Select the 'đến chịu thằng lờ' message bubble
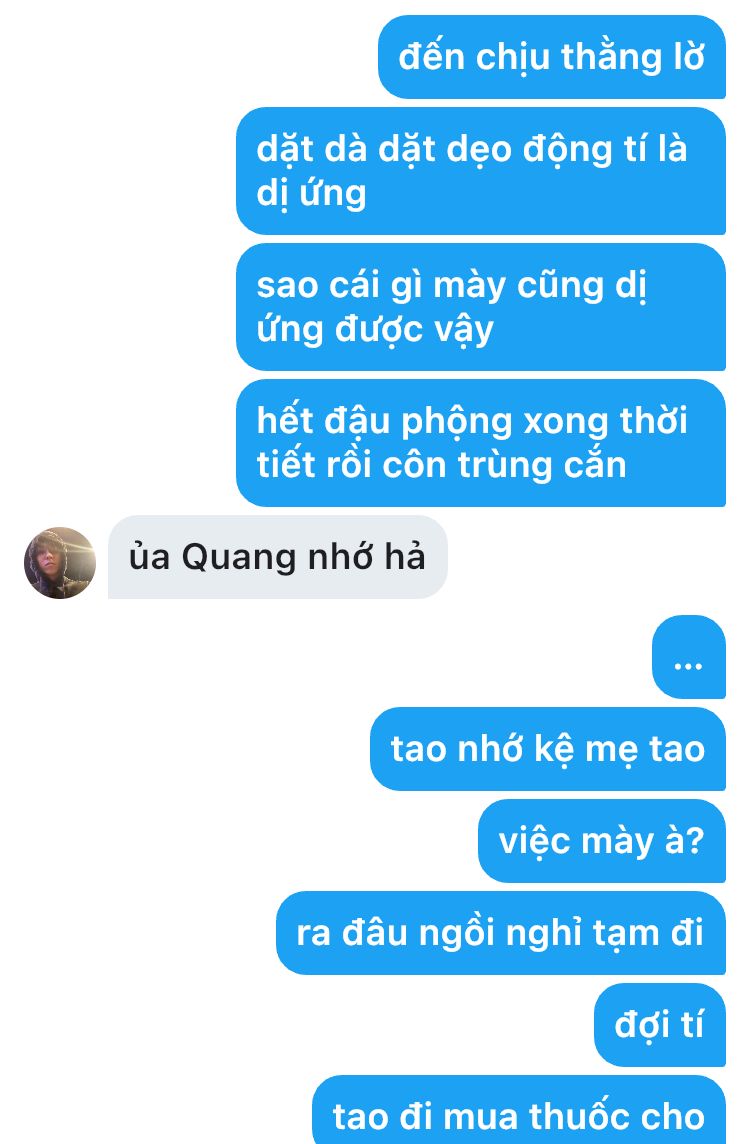750x1144 pixels. click(552, 57)
